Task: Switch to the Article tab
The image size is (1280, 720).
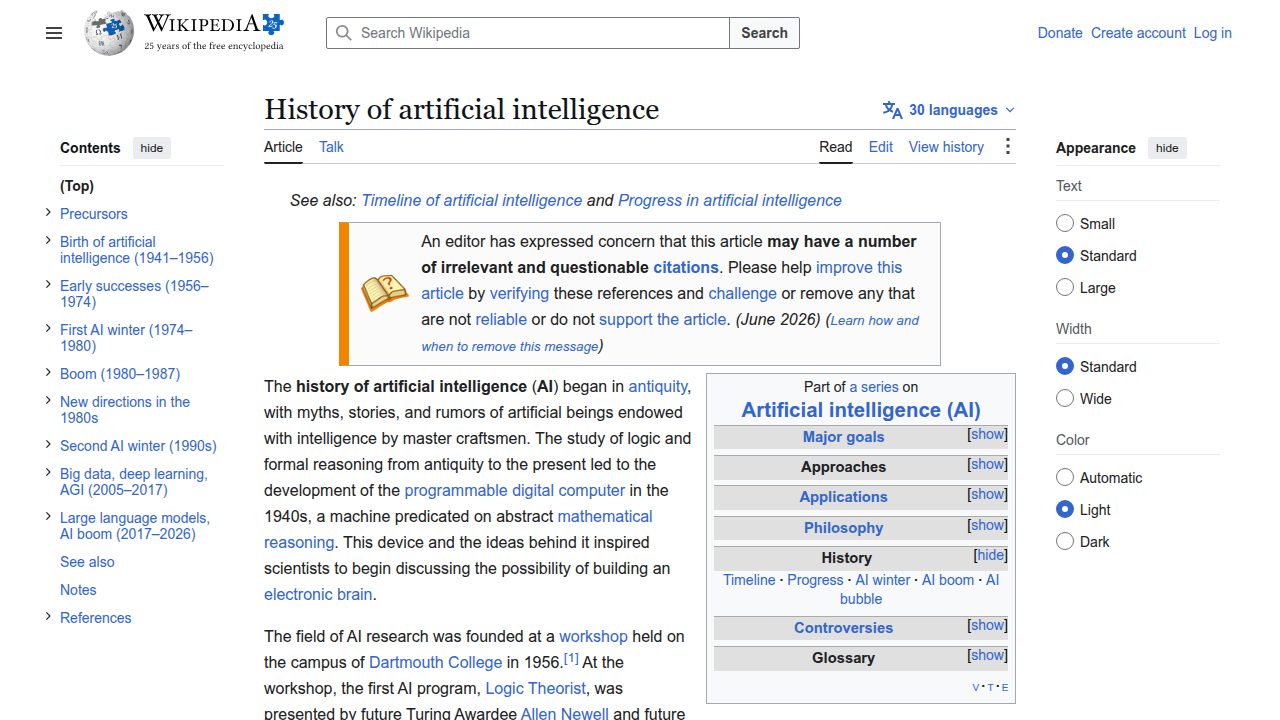Action: point(283,147)
